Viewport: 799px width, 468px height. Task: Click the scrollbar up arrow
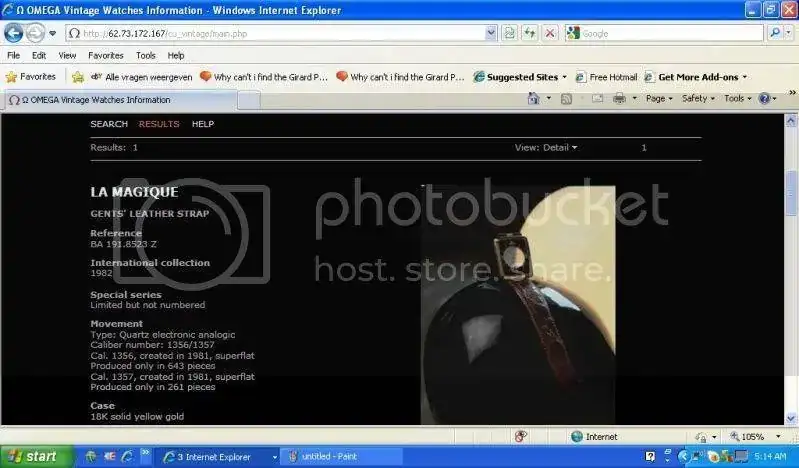click(791, 121)
